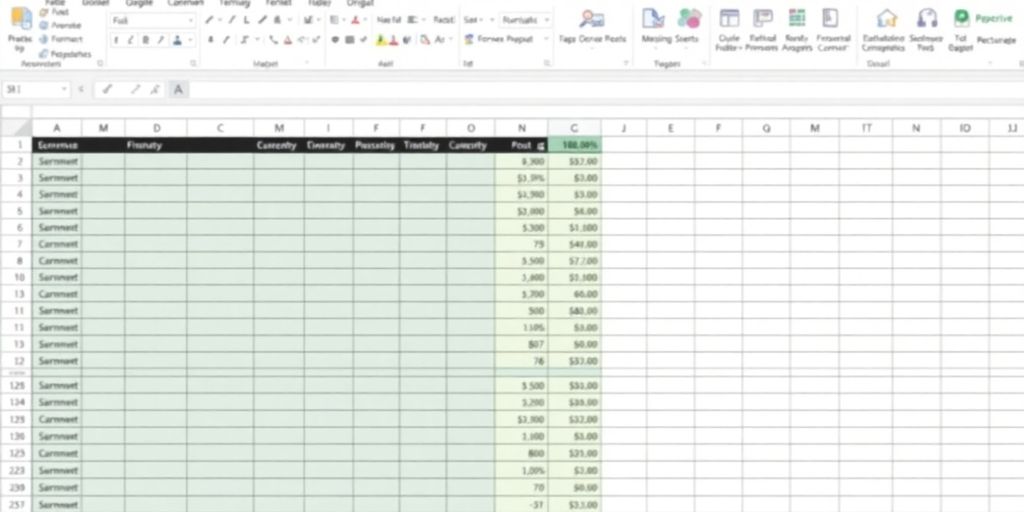Expand the Fornes Pteput dropdown arrow
This screenshot has height=512, width=1024.
click(547, 39)
